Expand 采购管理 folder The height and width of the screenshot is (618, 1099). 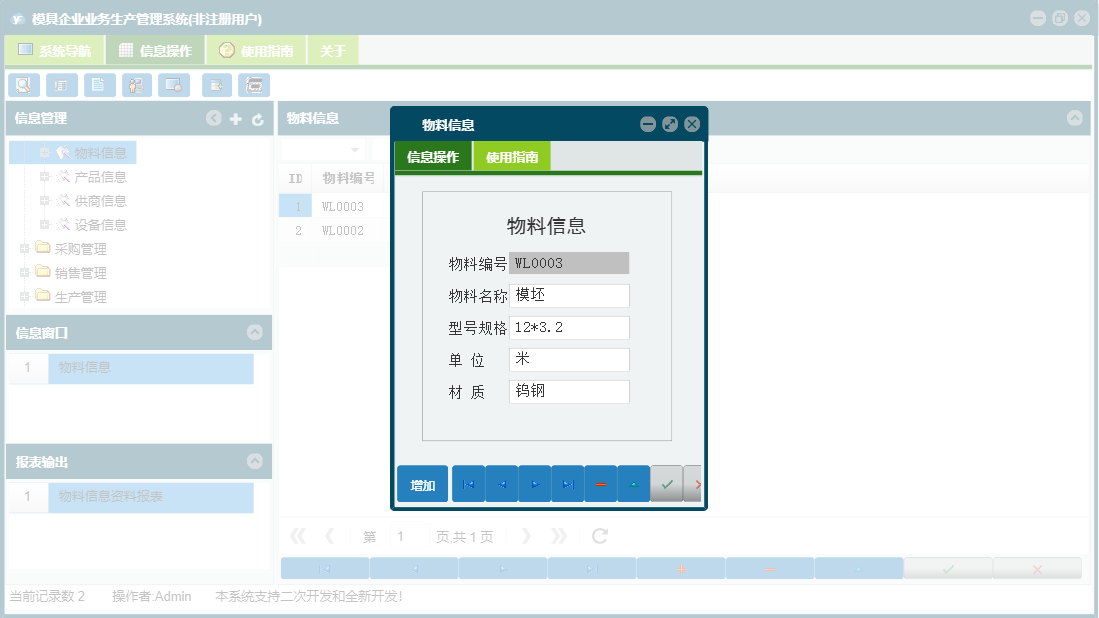point(25,249)
